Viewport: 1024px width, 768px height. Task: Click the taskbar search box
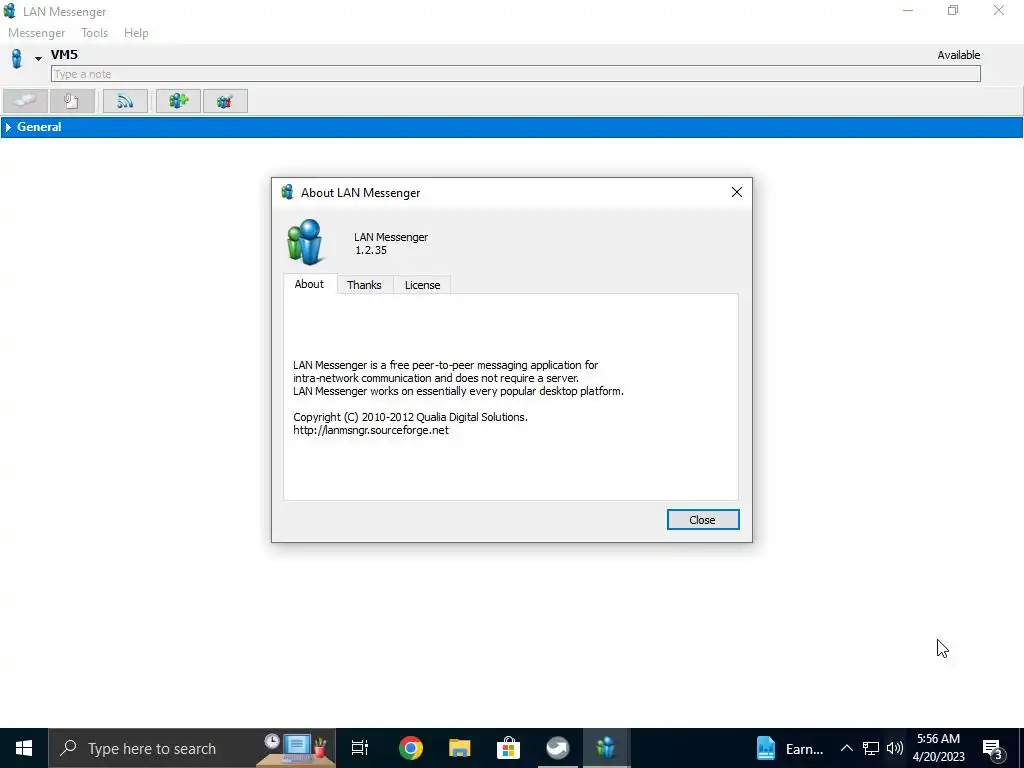click(192, 748)
